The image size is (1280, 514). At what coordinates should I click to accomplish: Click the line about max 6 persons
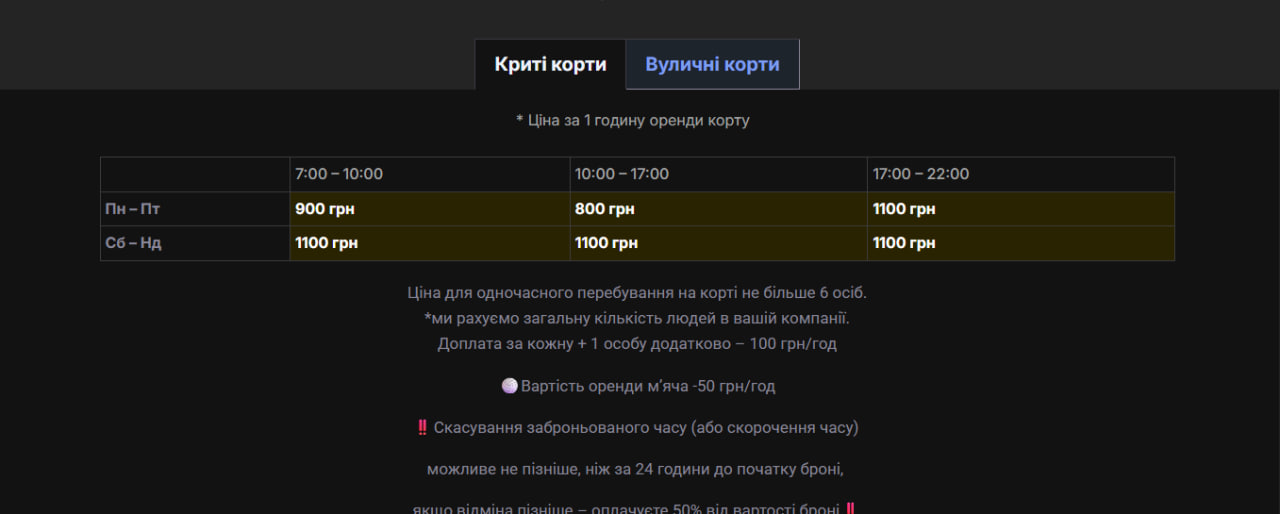click(637, 293)
